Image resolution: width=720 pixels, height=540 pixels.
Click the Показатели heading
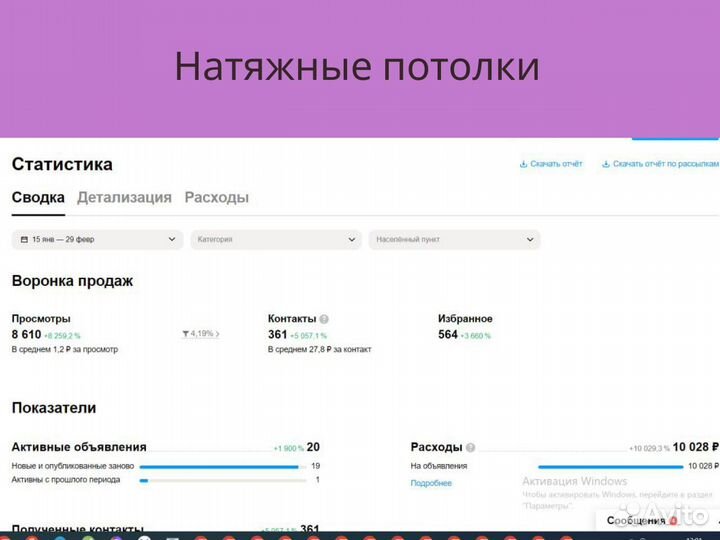pyautogui.click(x=54, y=408)
